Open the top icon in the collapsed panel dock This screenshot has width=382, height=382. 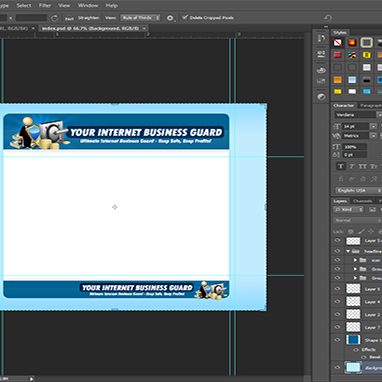tap(321, 38)
